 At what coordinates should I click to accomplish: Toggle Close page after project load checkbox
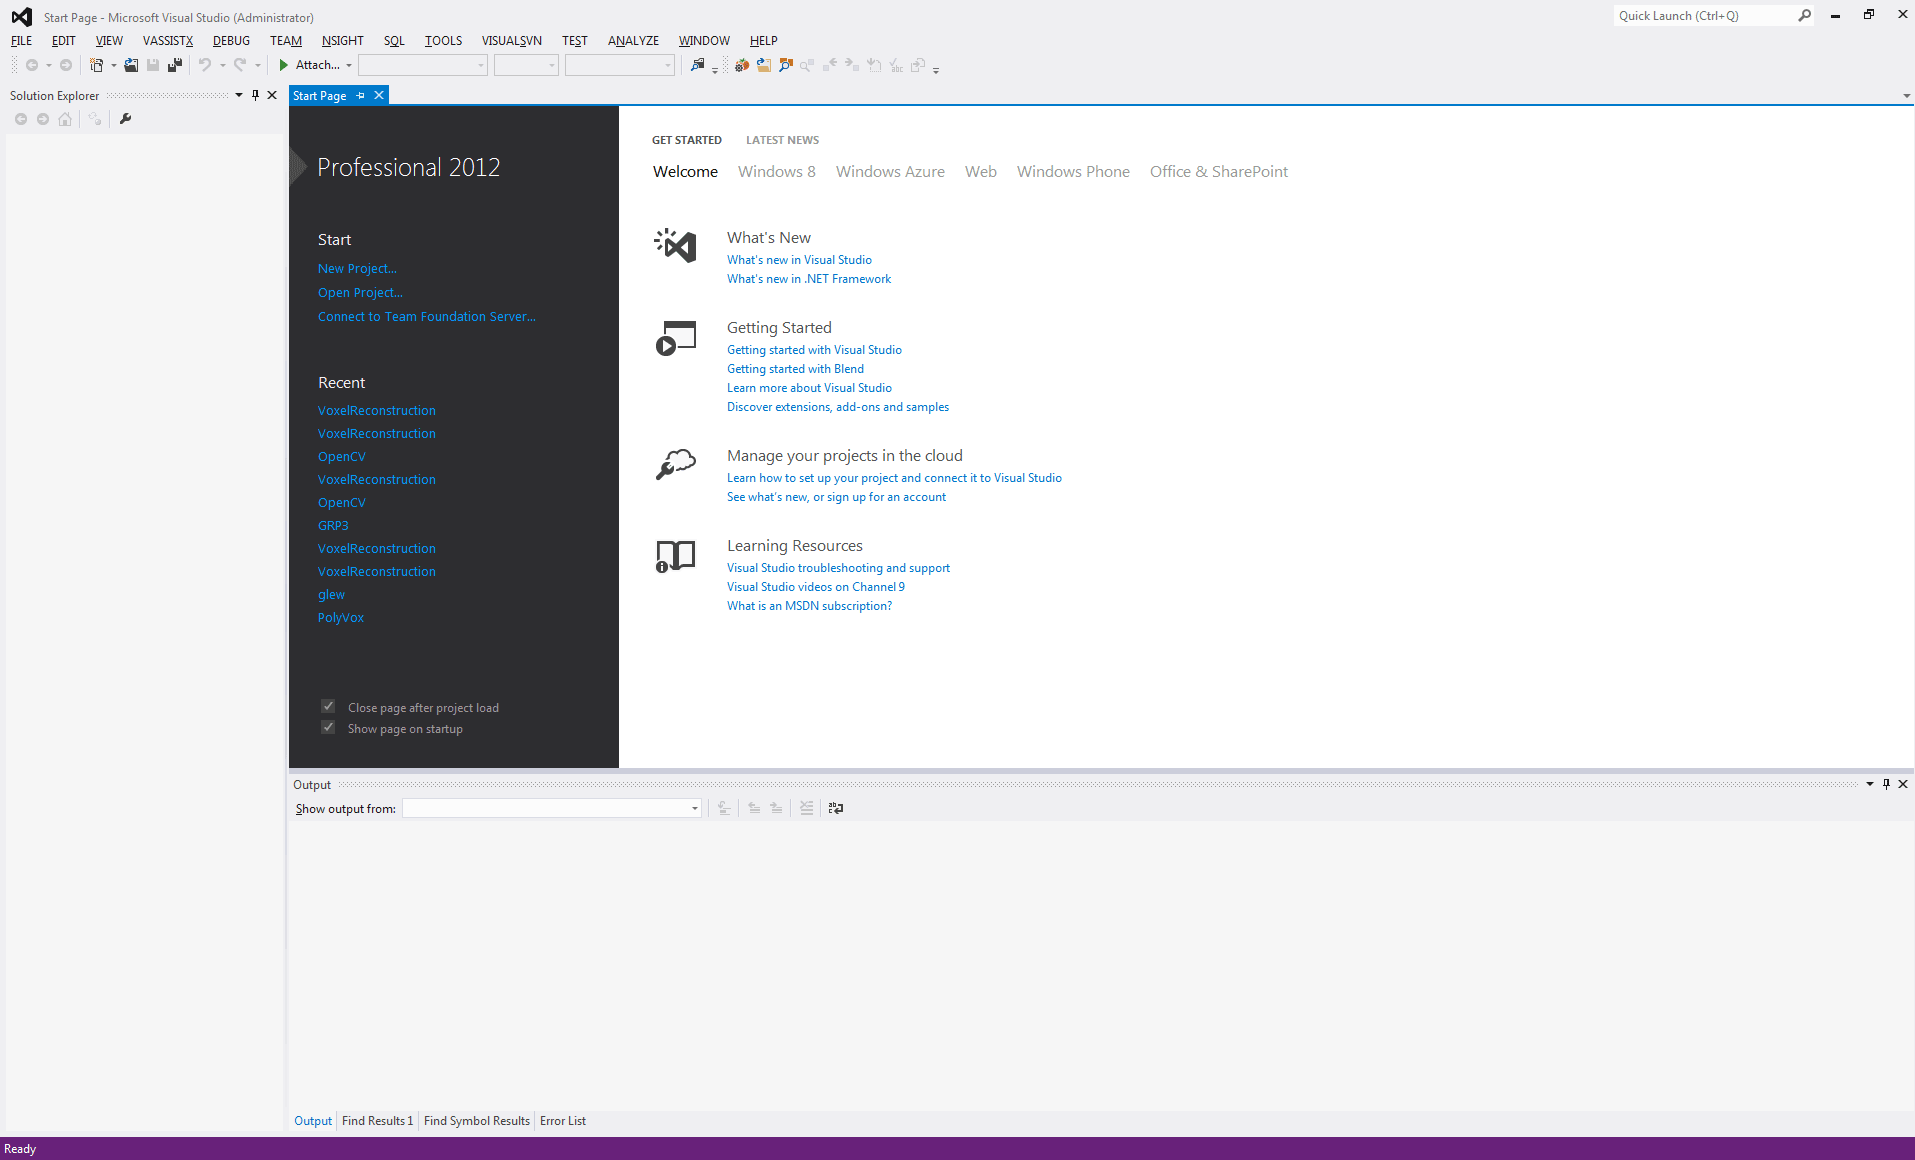click(x=328, y=707)
